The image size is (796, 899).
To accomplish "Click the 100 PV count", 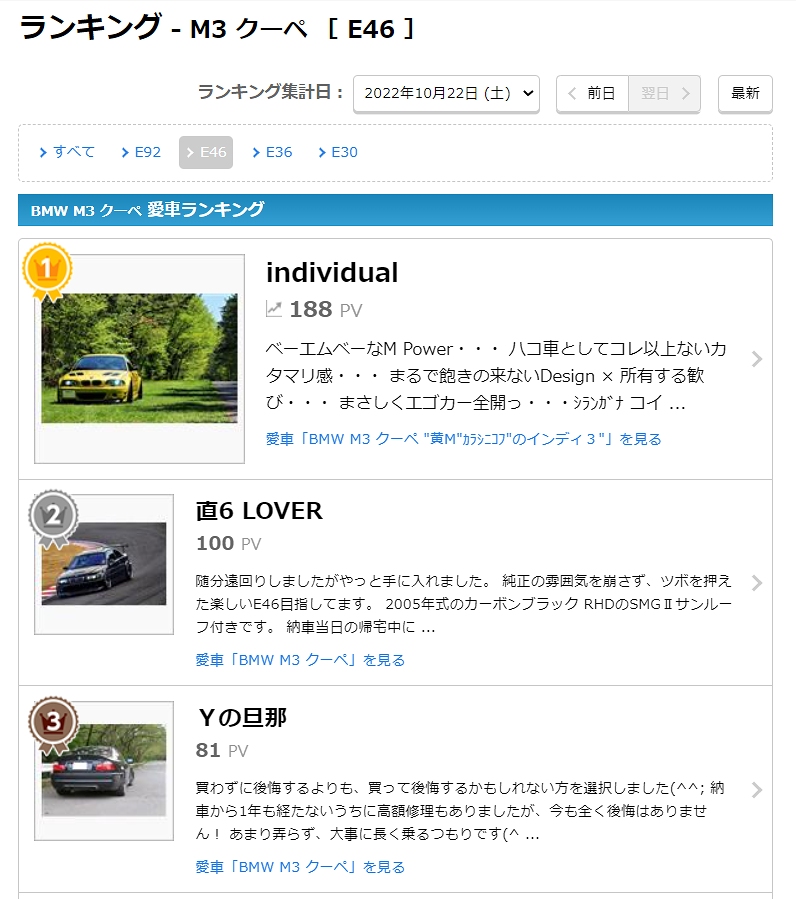I will tap(228, 543).
